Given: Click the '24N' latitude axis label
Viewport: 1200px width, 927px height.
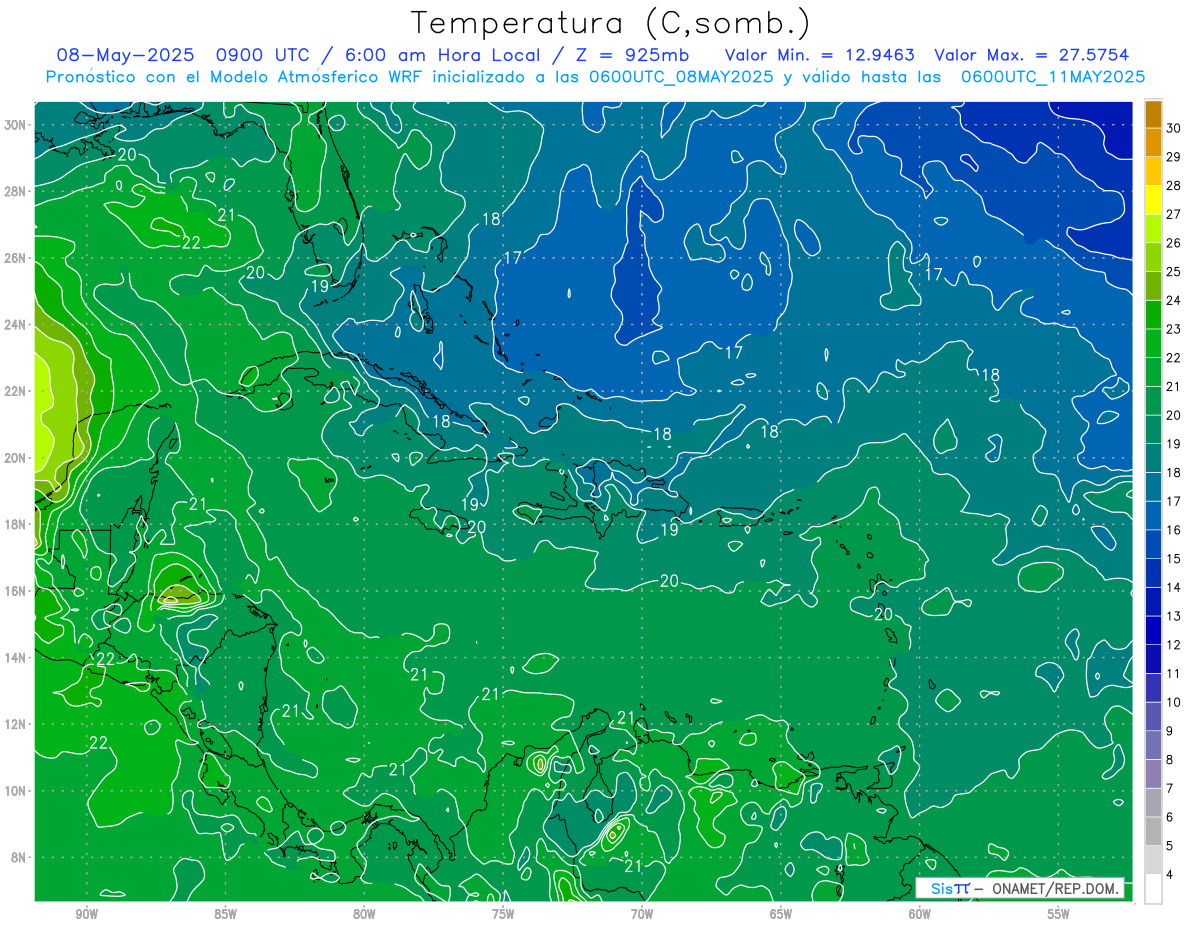Looking at the screenshot, I should pyautogui.click(x=16, y=324).
